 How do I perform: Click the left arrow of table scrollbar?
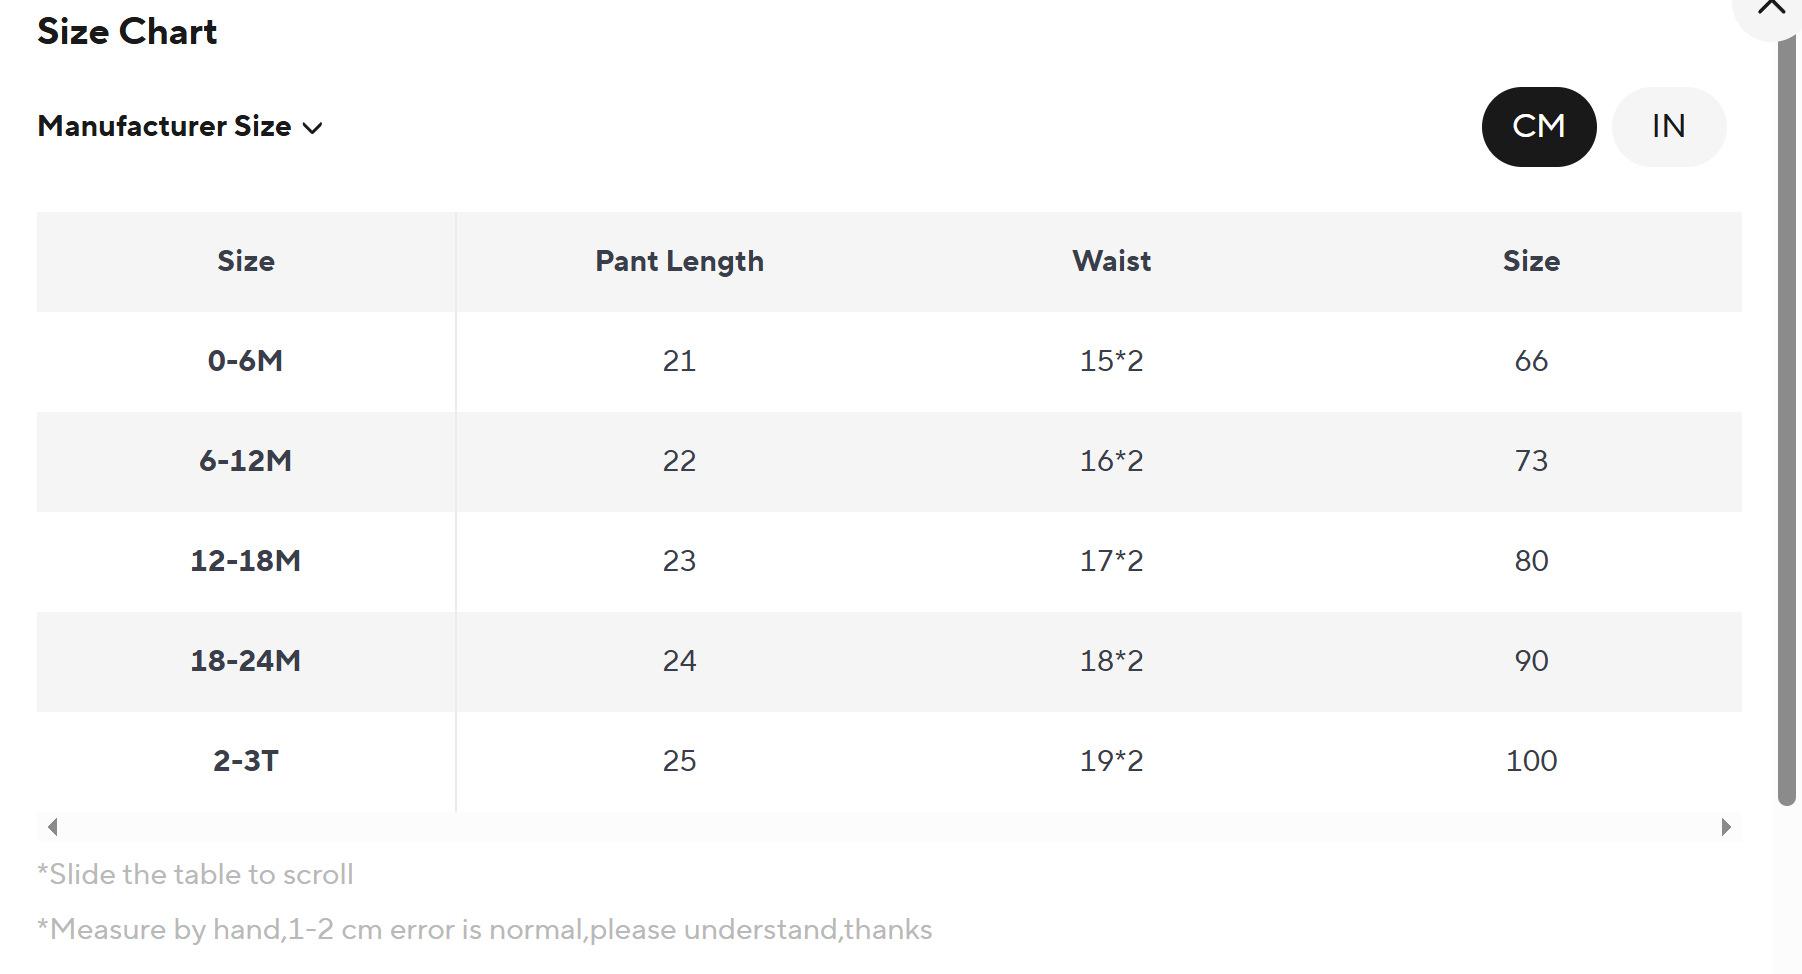(x=53, y=827)
